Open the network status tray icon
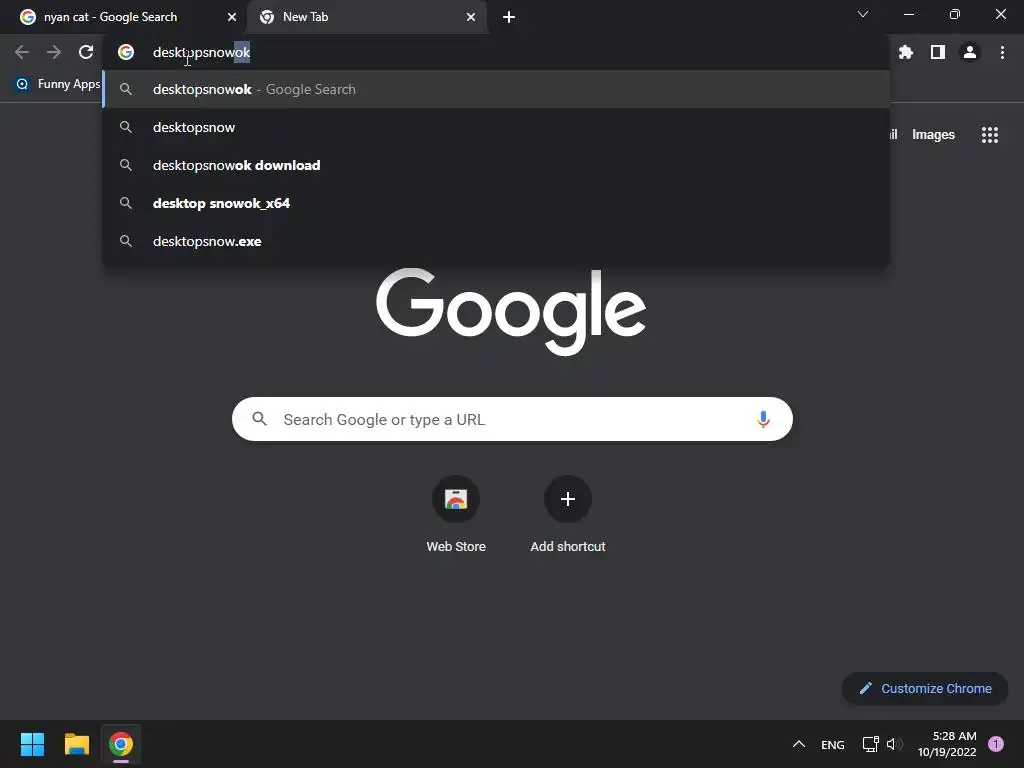 click(x=871, y=744)
